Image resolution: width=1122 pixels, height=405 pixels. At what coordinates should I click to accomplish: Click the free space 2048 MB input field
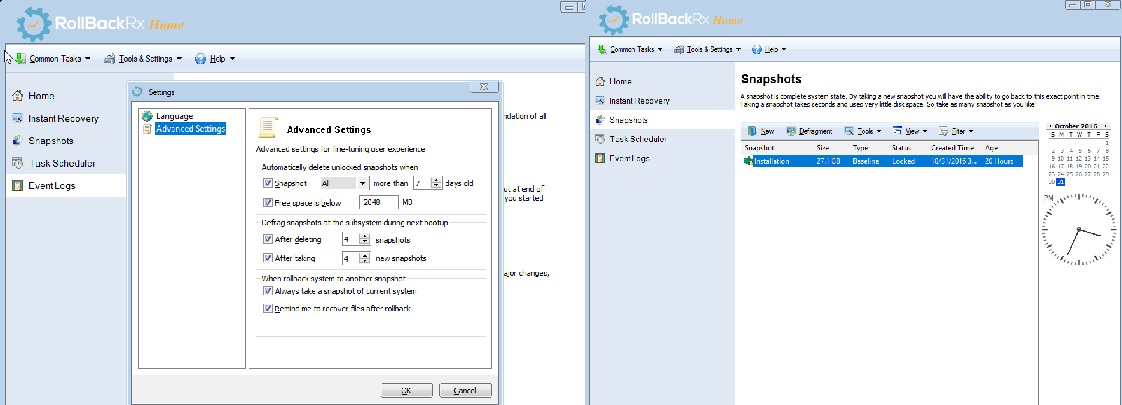click(x=379, y=202)
